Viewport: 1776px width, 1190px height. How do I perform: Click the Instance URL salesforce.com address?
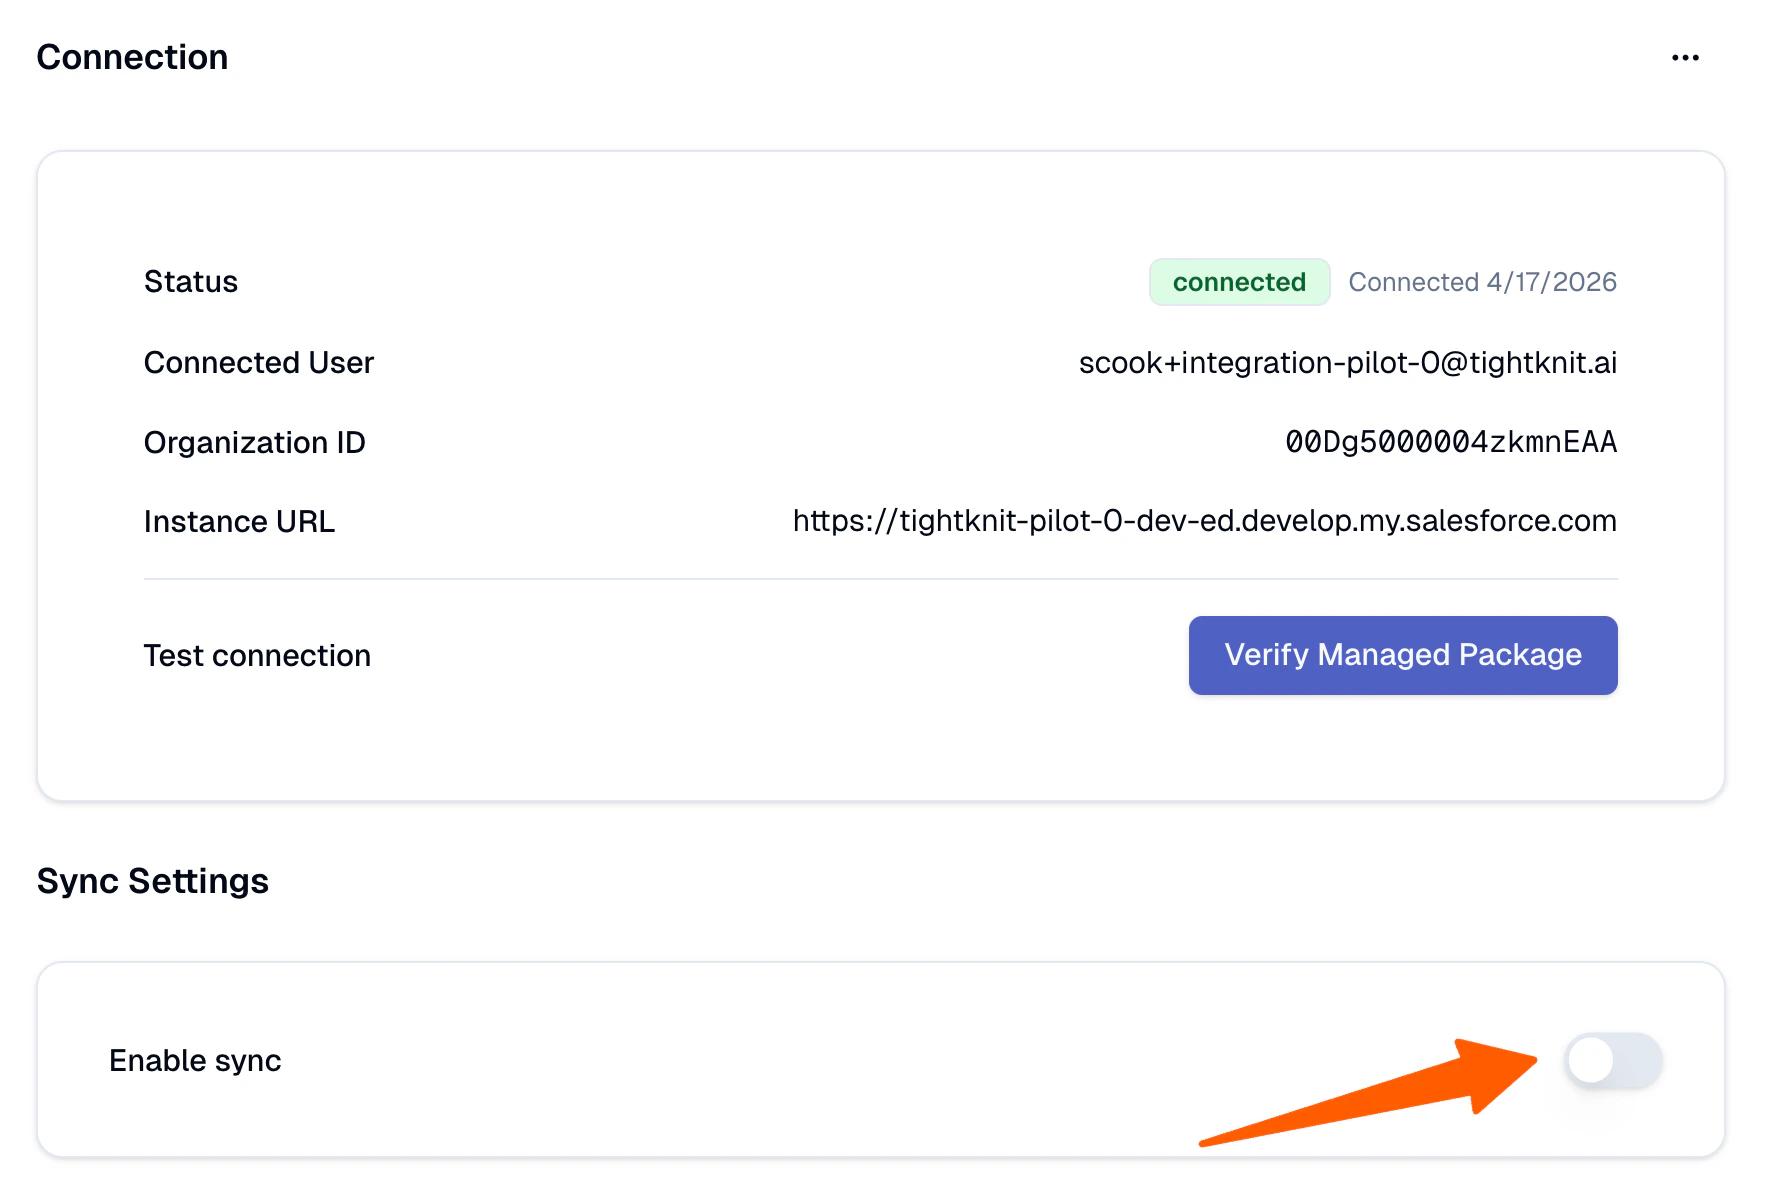(x=1204, y=521)
